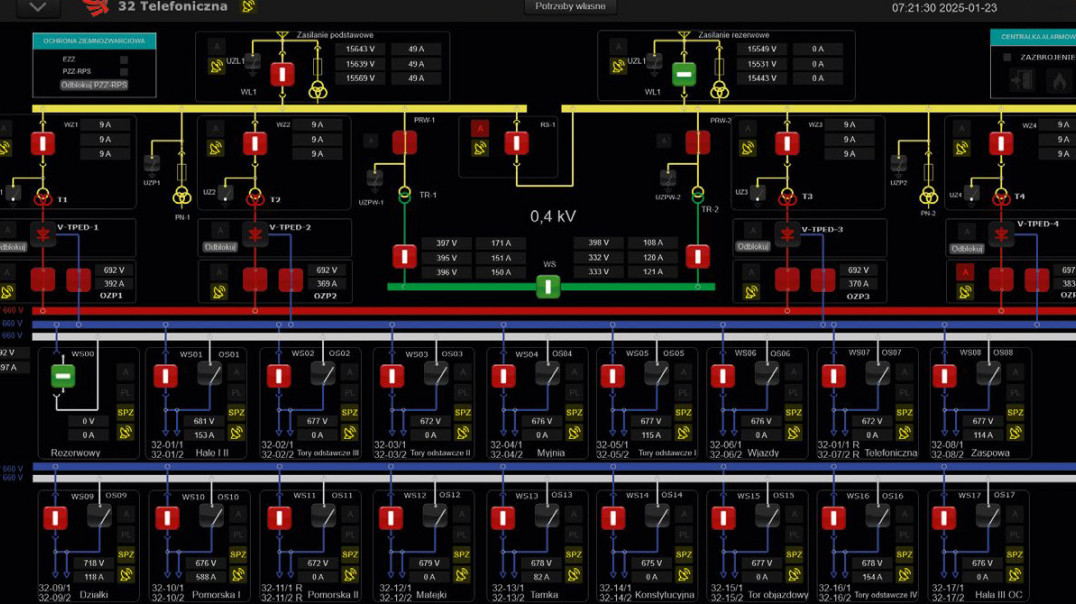Click the fire alarm flame icon
This screenshot has height=604, width=1076.
[1058, 81]
